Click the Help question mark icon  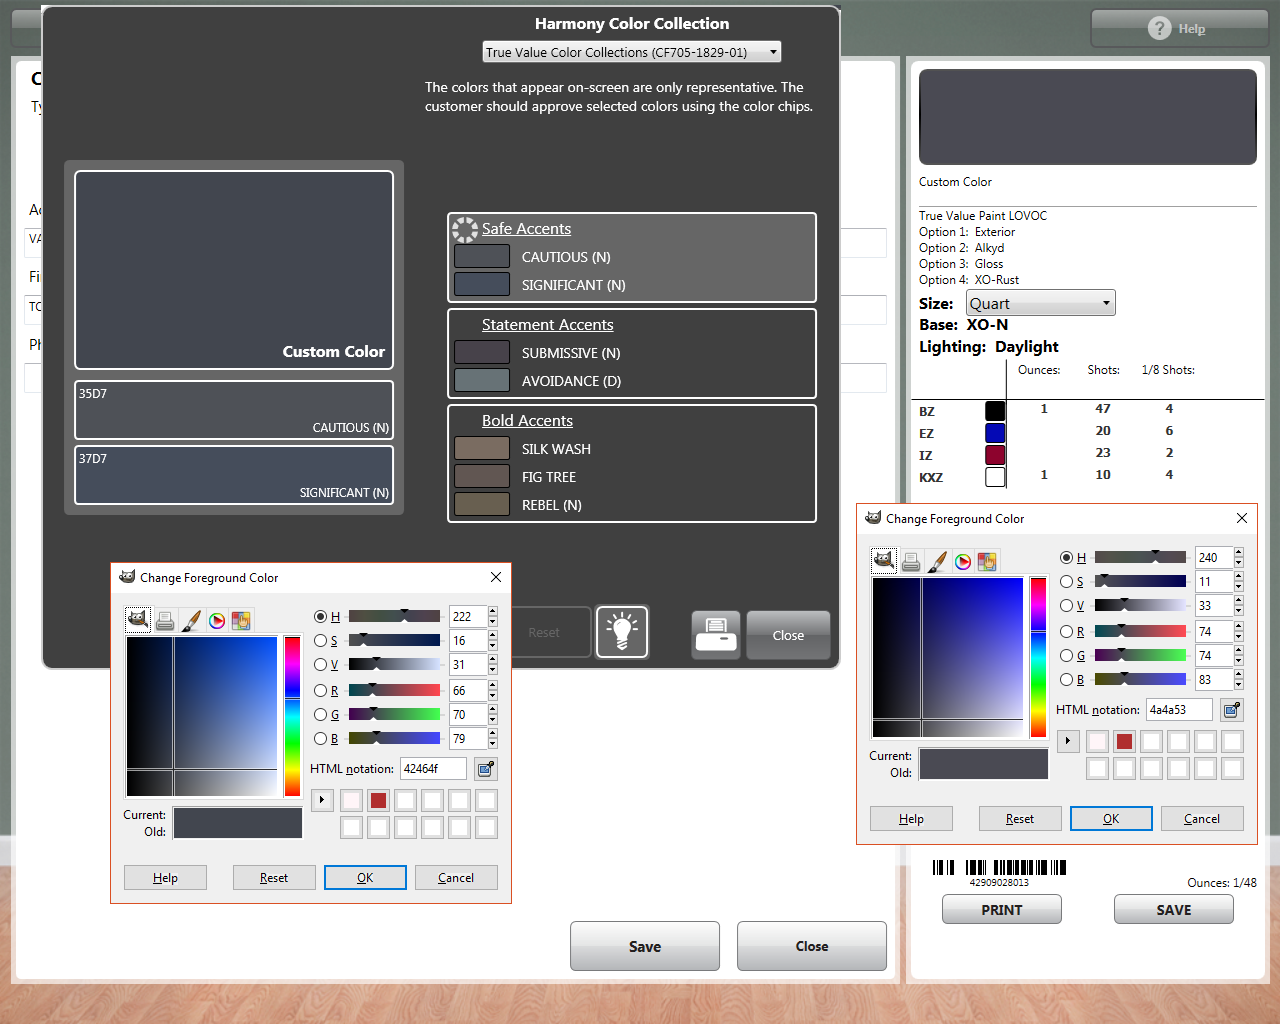tap(1159, 28)
